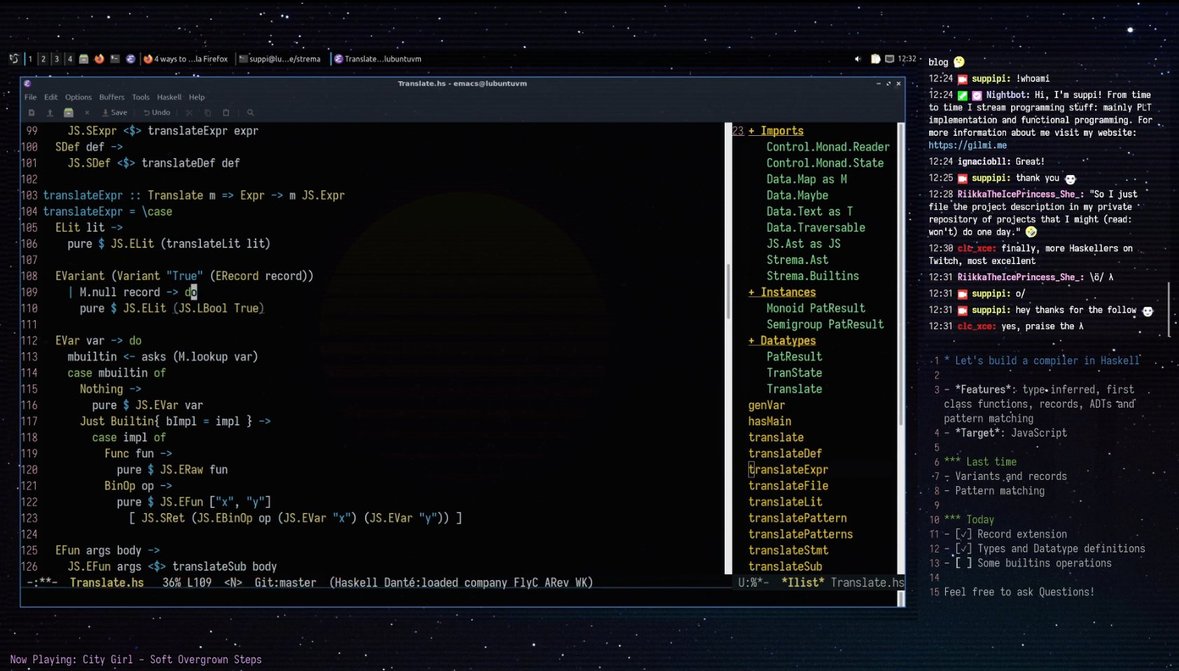This screenshot has height=671, width=1179.
Task: Toggle the 'Record extension' checkbox
Action: pyautogui.click(x=963, y=534)
